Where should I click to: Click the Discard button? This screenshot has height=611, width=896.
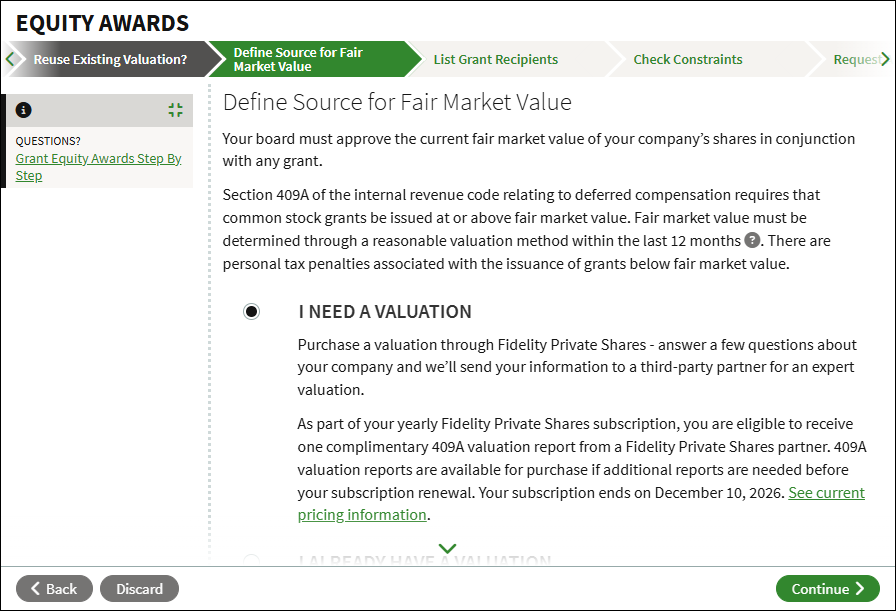(139, 589)
